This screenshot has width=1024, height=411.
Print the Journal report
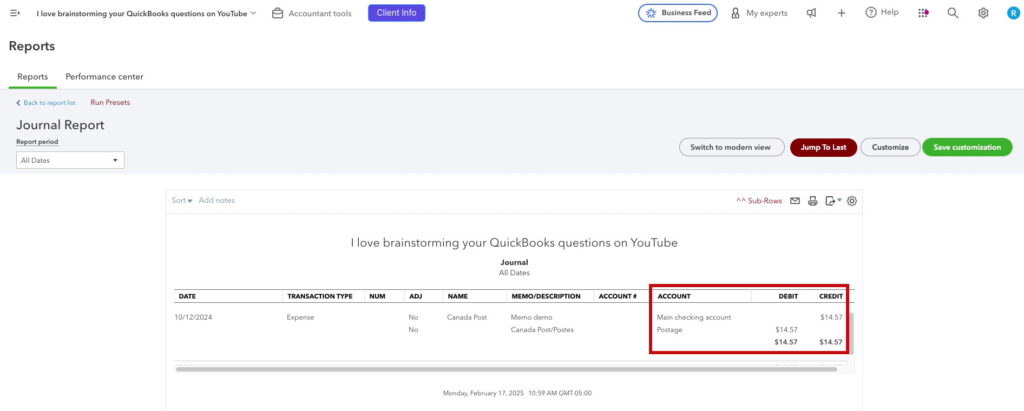click(x=813, y=201)
